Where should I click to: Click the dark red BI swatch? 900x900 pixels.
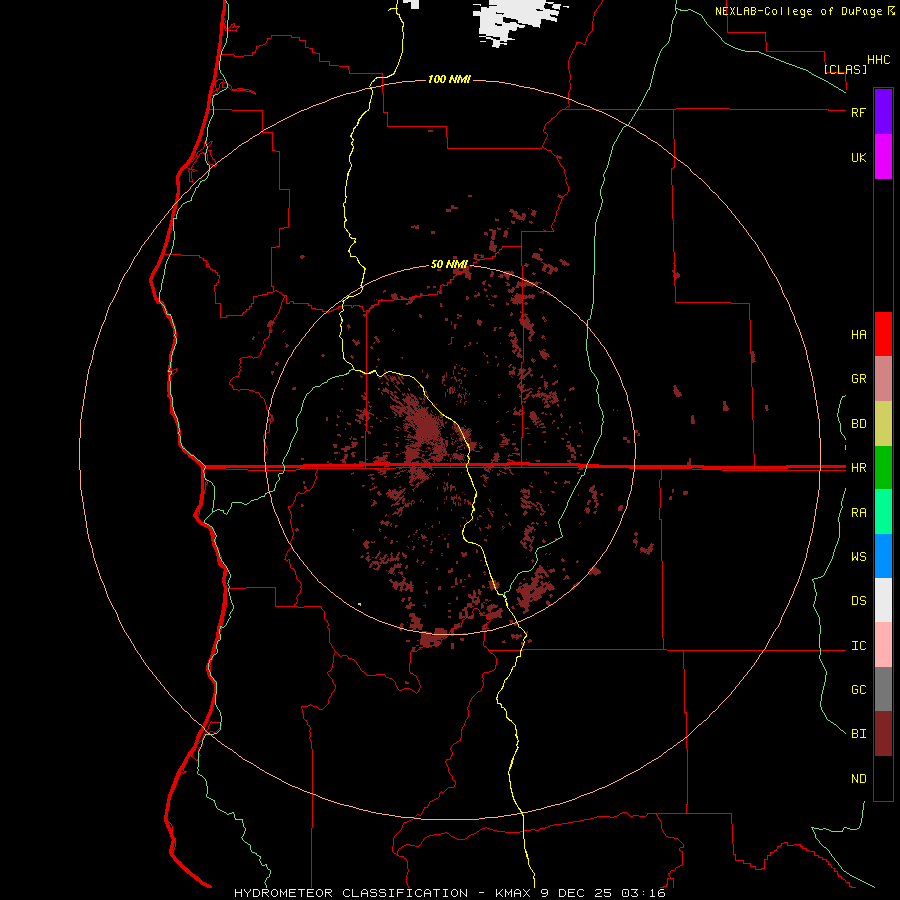click(883, 734)
